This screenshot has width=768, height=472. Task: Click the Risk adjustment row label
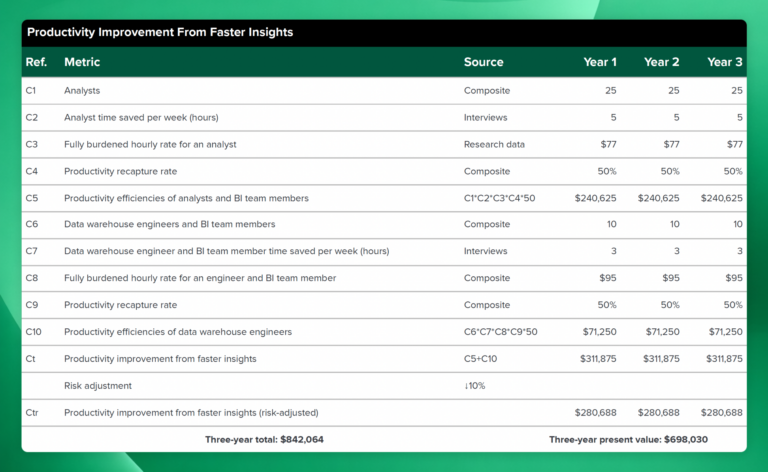tap(98, 386)
